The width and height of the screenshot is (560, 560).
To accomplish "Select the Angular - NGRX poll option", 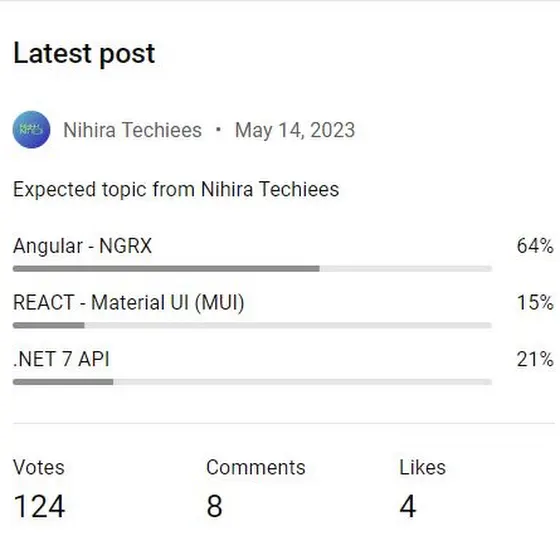I will point(82,246).
